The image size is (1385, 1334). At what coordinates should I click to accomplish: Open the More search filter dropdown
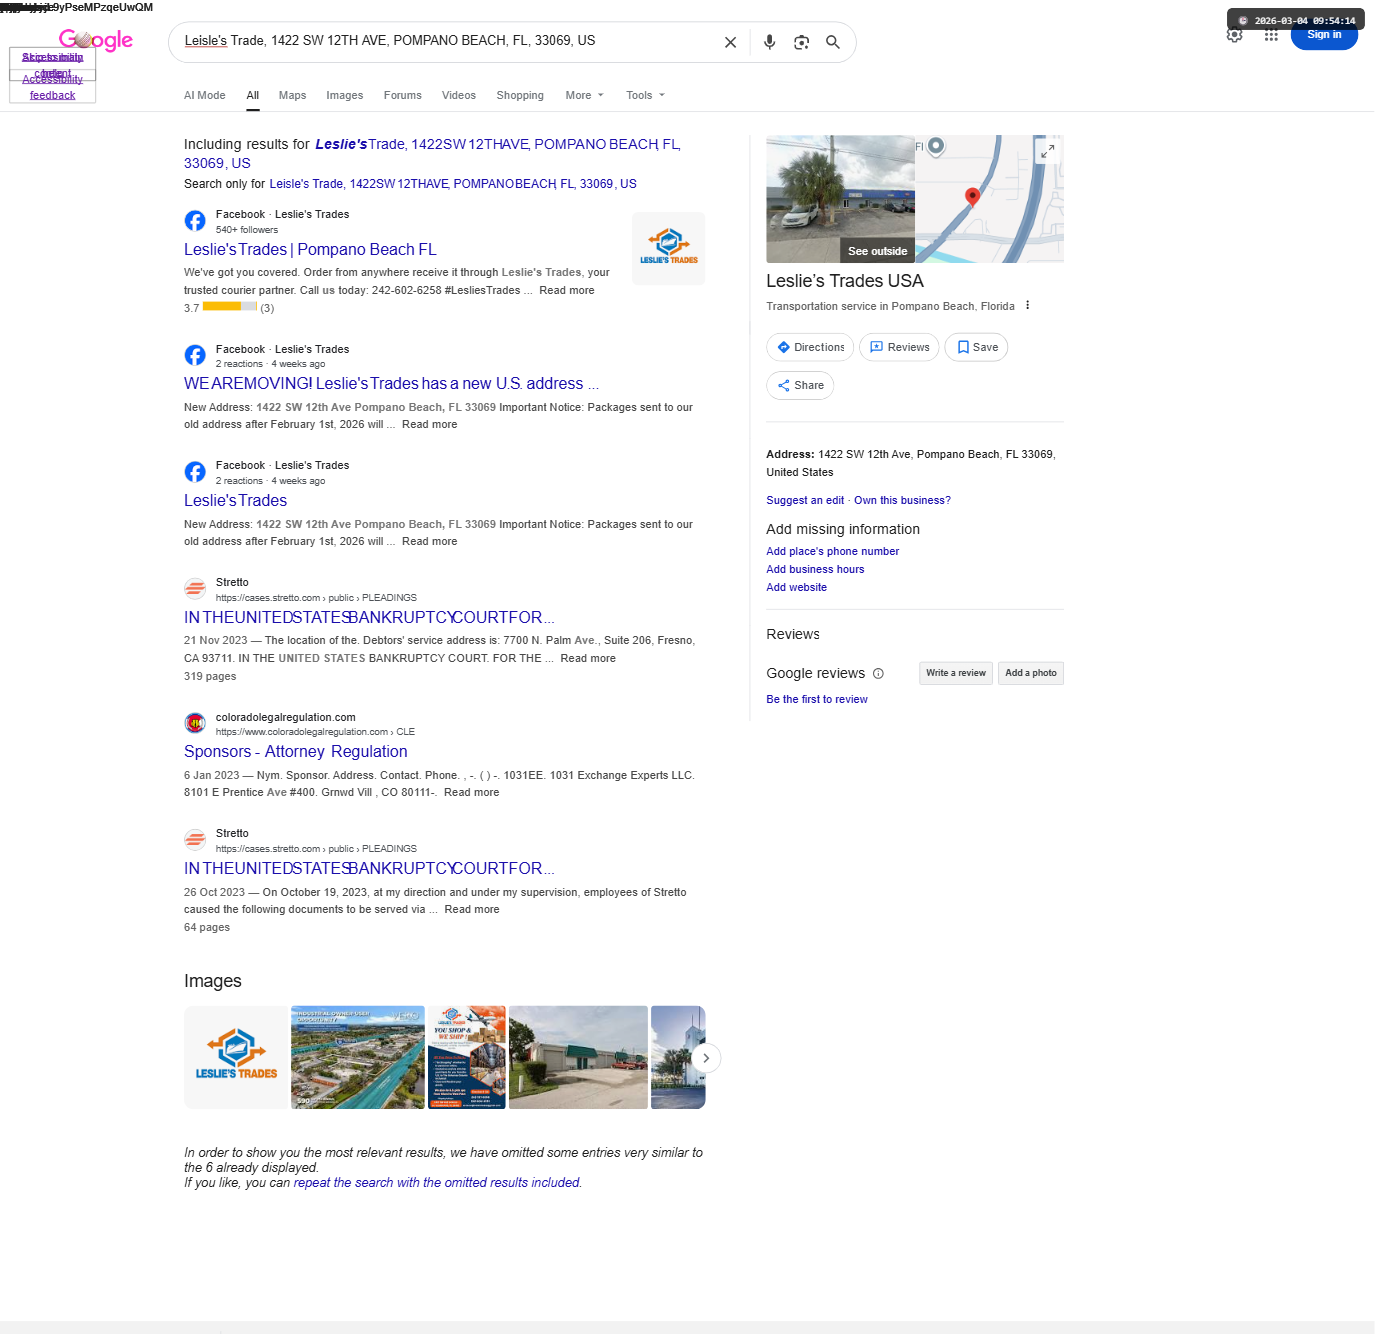[x=584, y=95]
